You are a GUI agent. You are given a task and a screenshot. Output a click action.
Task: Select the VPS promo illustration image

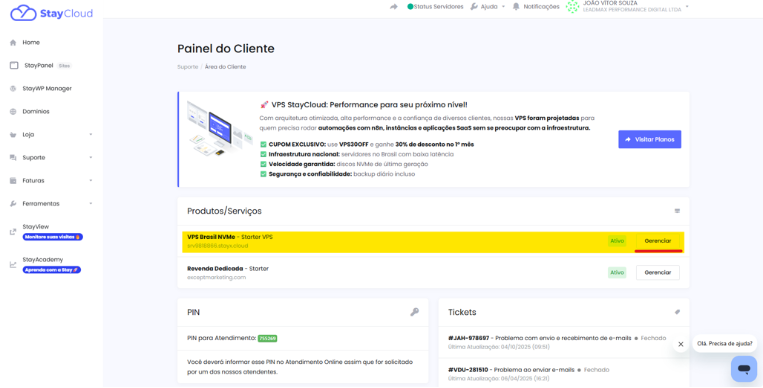220,129
